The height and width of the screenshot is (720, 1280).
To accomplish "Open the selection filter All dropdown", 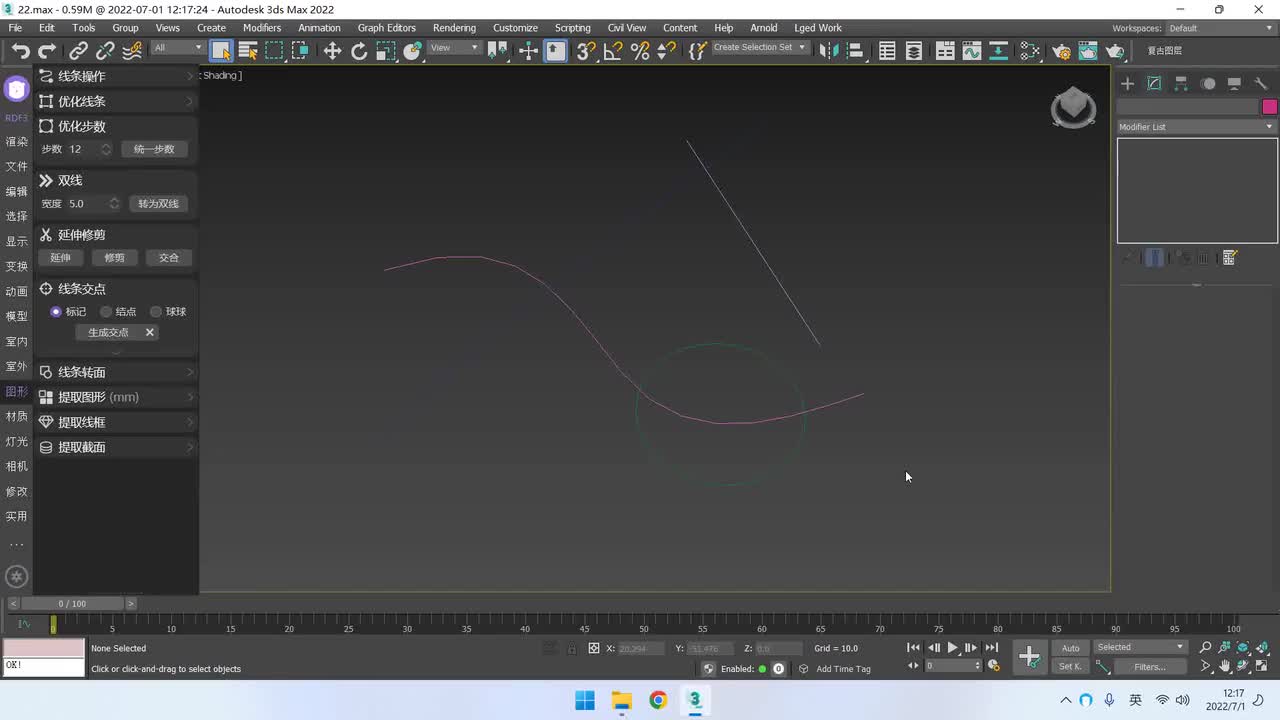I will click(177, 48).
